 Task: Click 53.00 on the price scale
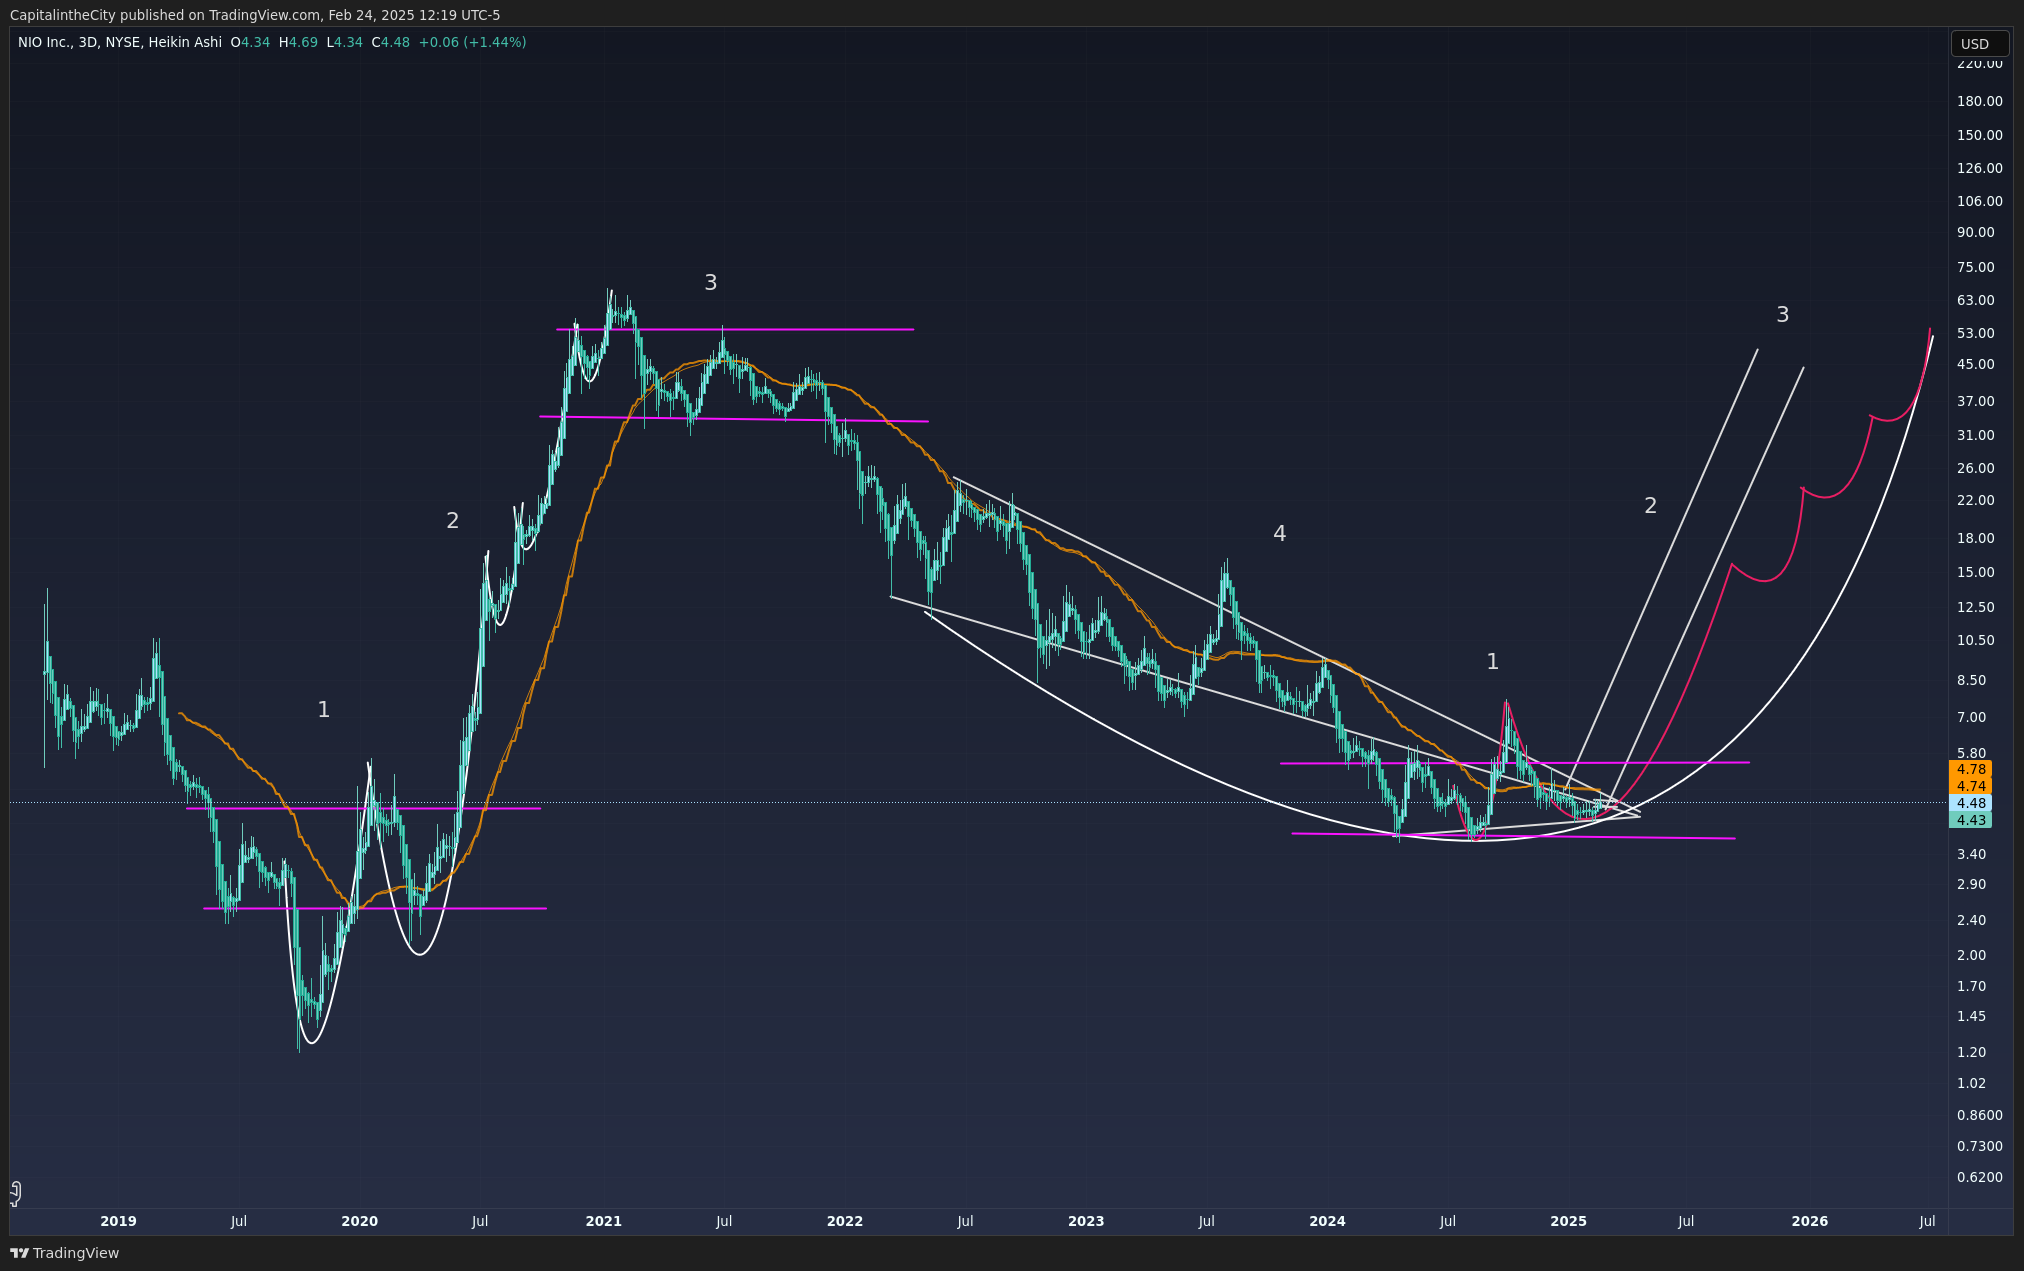pyautogui.click(x=1975, y=333)
